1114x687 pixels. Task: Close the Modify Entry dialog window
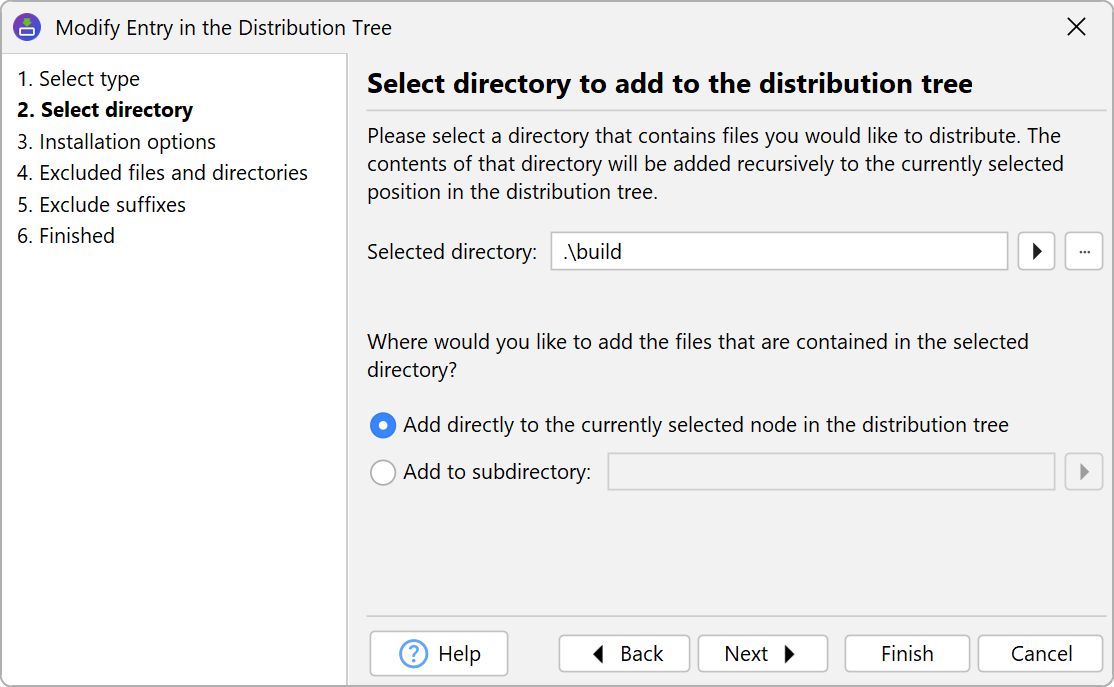pos(1076,27)
